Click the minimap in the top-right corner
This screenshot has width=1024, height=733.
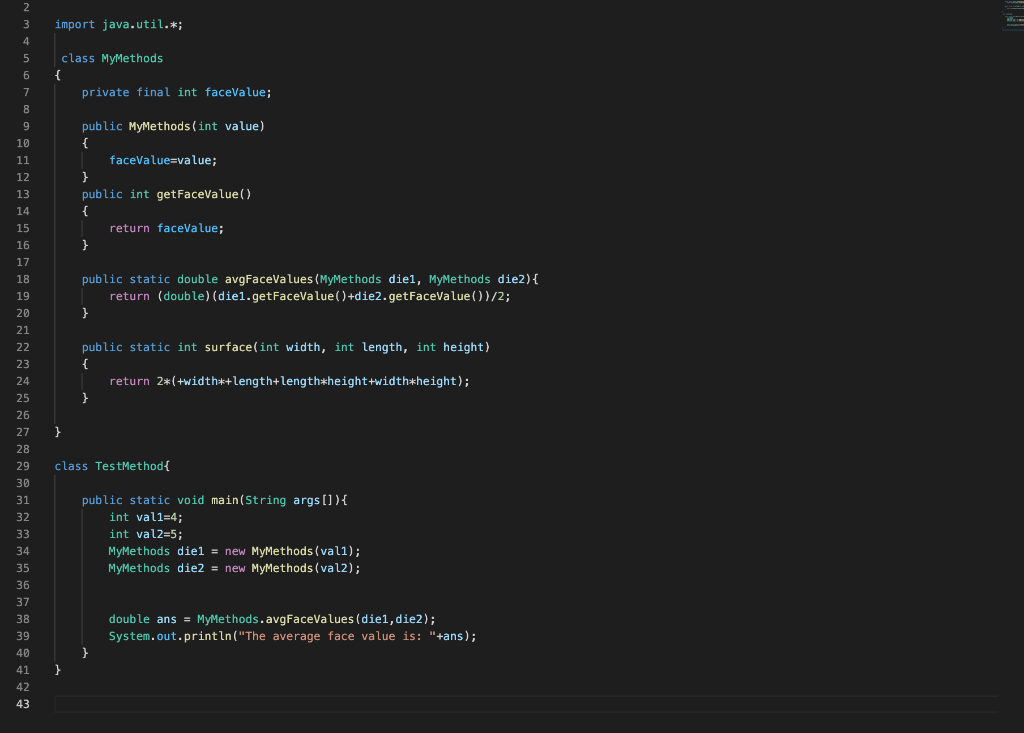(x=1008, y=15)
